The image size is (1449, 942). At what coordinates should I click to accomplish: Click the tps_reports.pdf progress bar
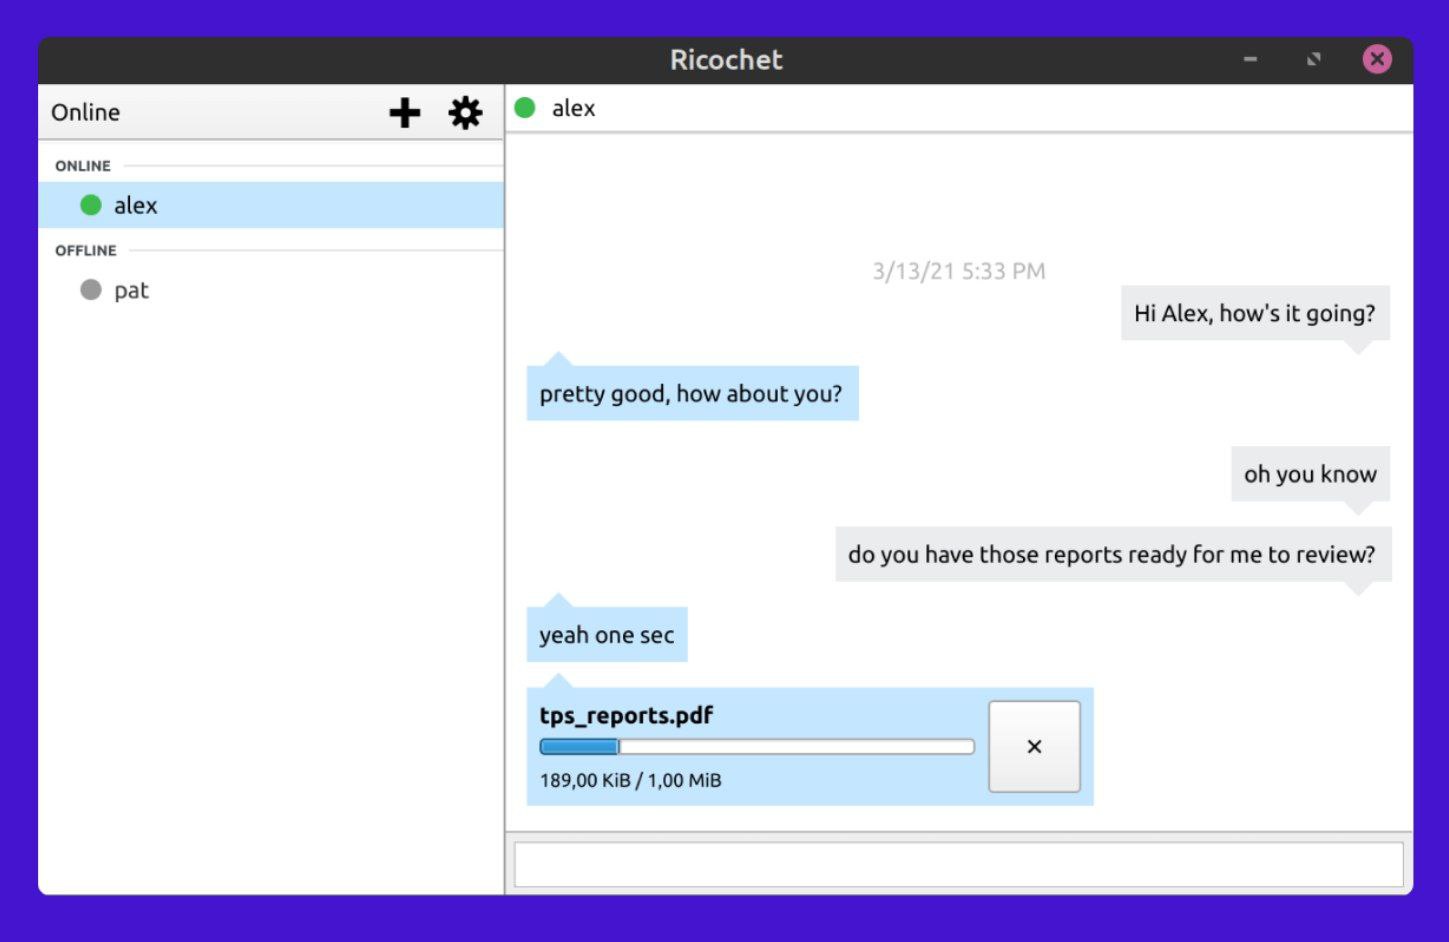tap(756, 746)
